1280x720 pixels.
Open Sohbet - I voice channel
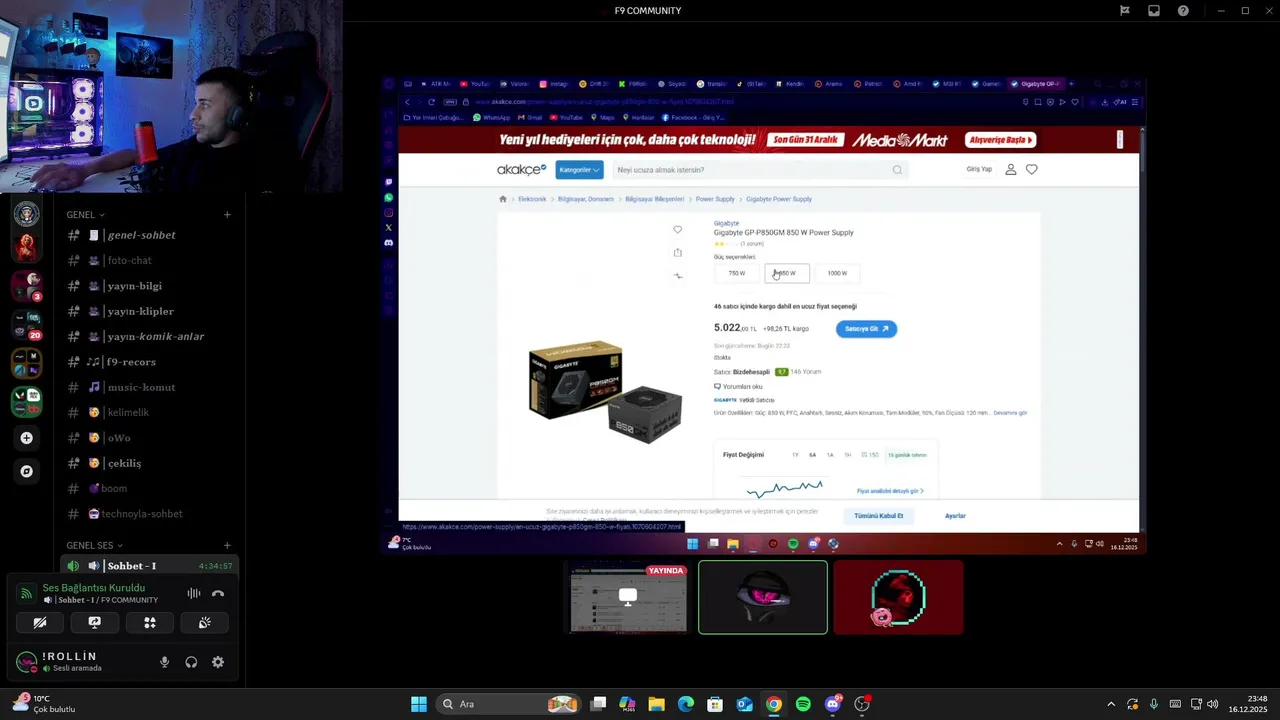pyautogui.click(x=150, y=566)
